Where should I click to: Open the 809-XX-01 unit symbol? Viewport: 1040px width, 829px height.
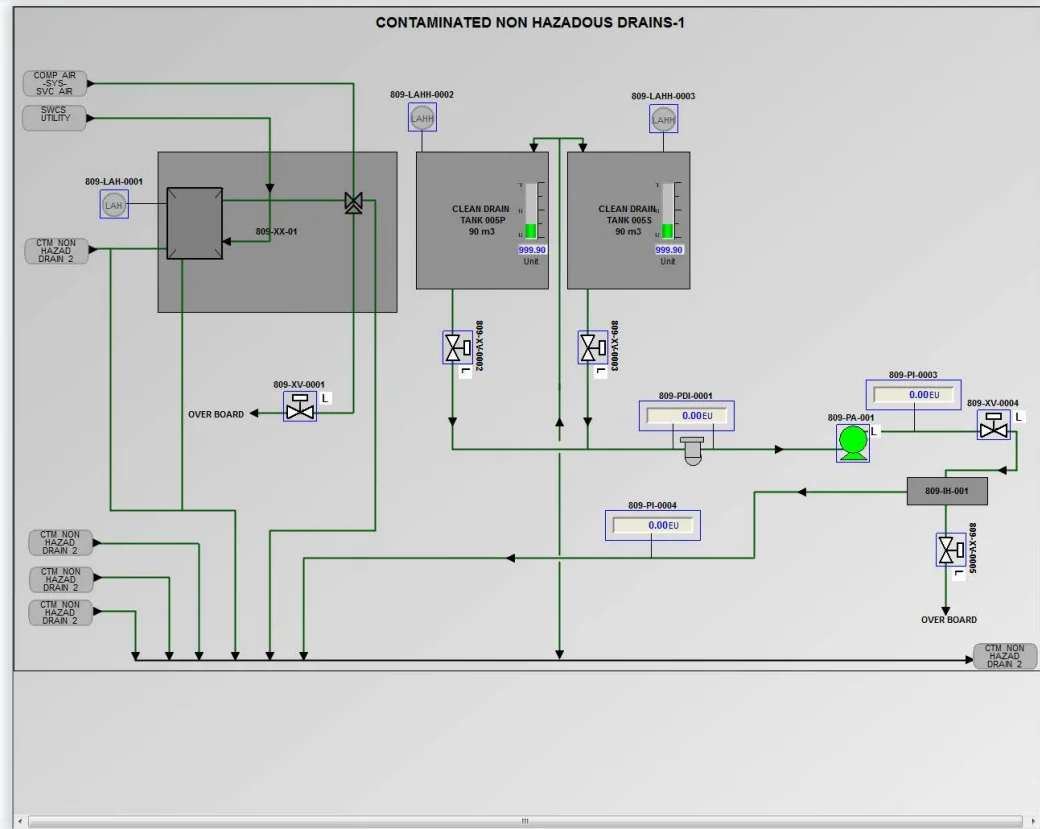coord(195,223)
